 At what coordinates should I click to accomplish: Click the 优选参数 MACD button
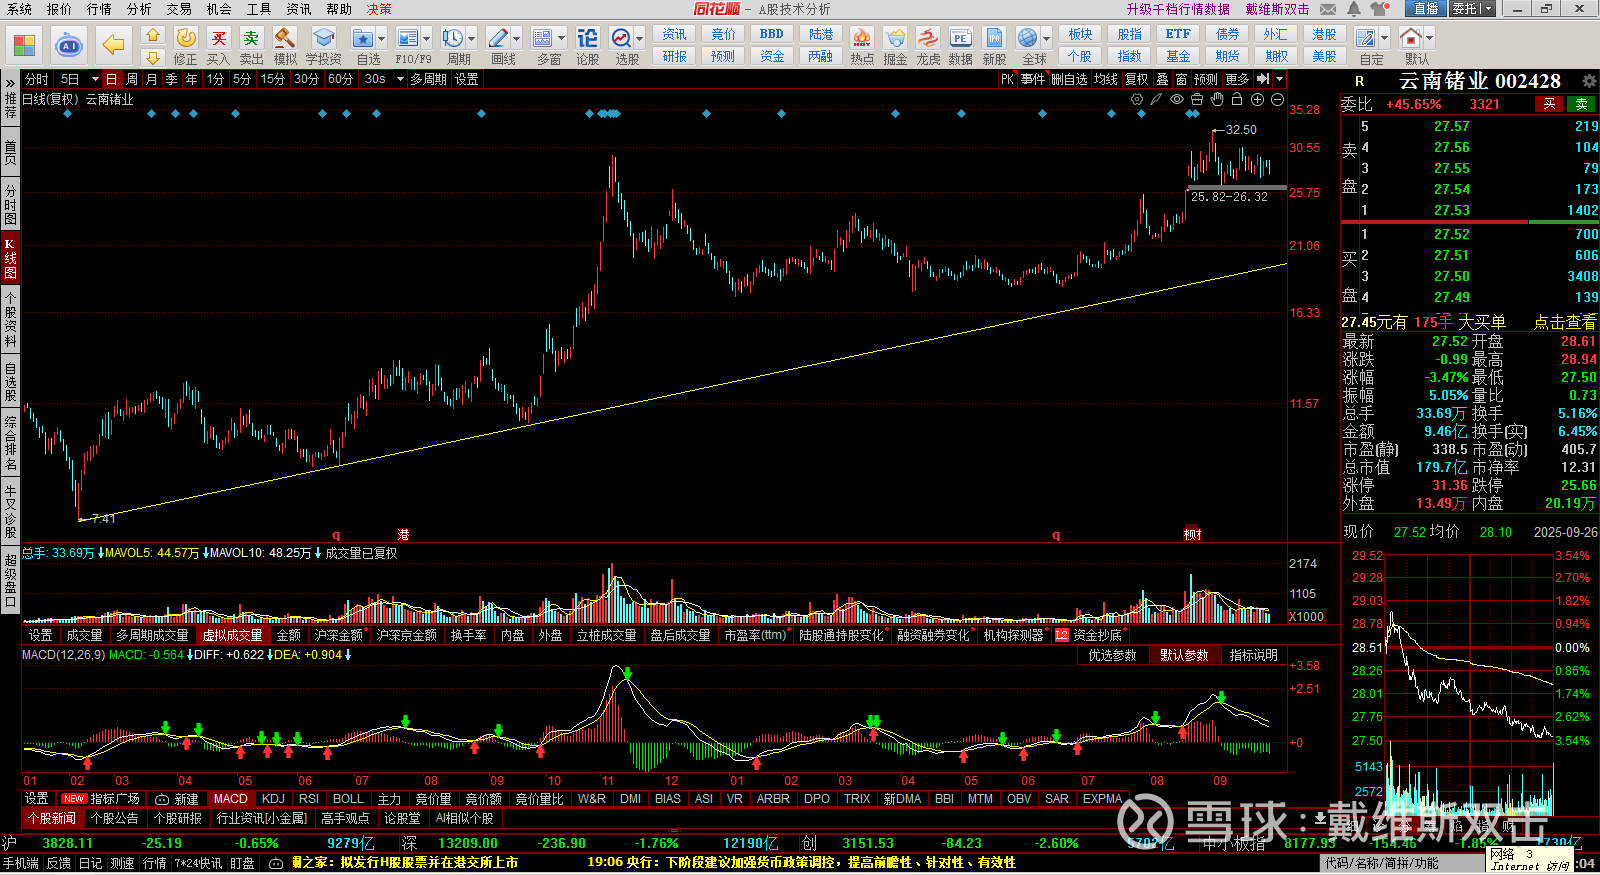(1112, 655)
